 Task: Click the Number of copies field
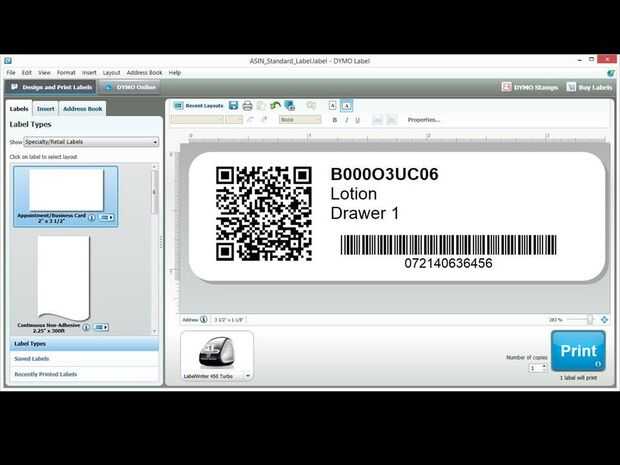[x=535, y=369]
